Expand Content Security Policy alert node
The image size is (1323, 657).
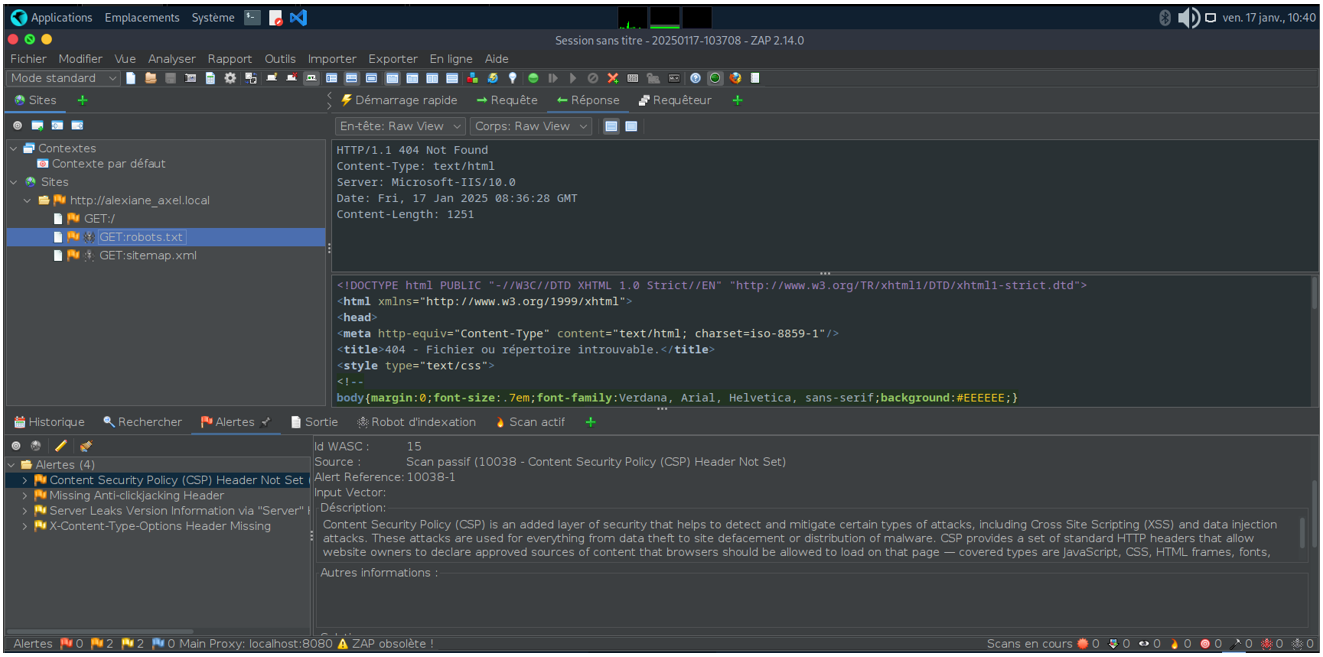[x=25, y=480]
